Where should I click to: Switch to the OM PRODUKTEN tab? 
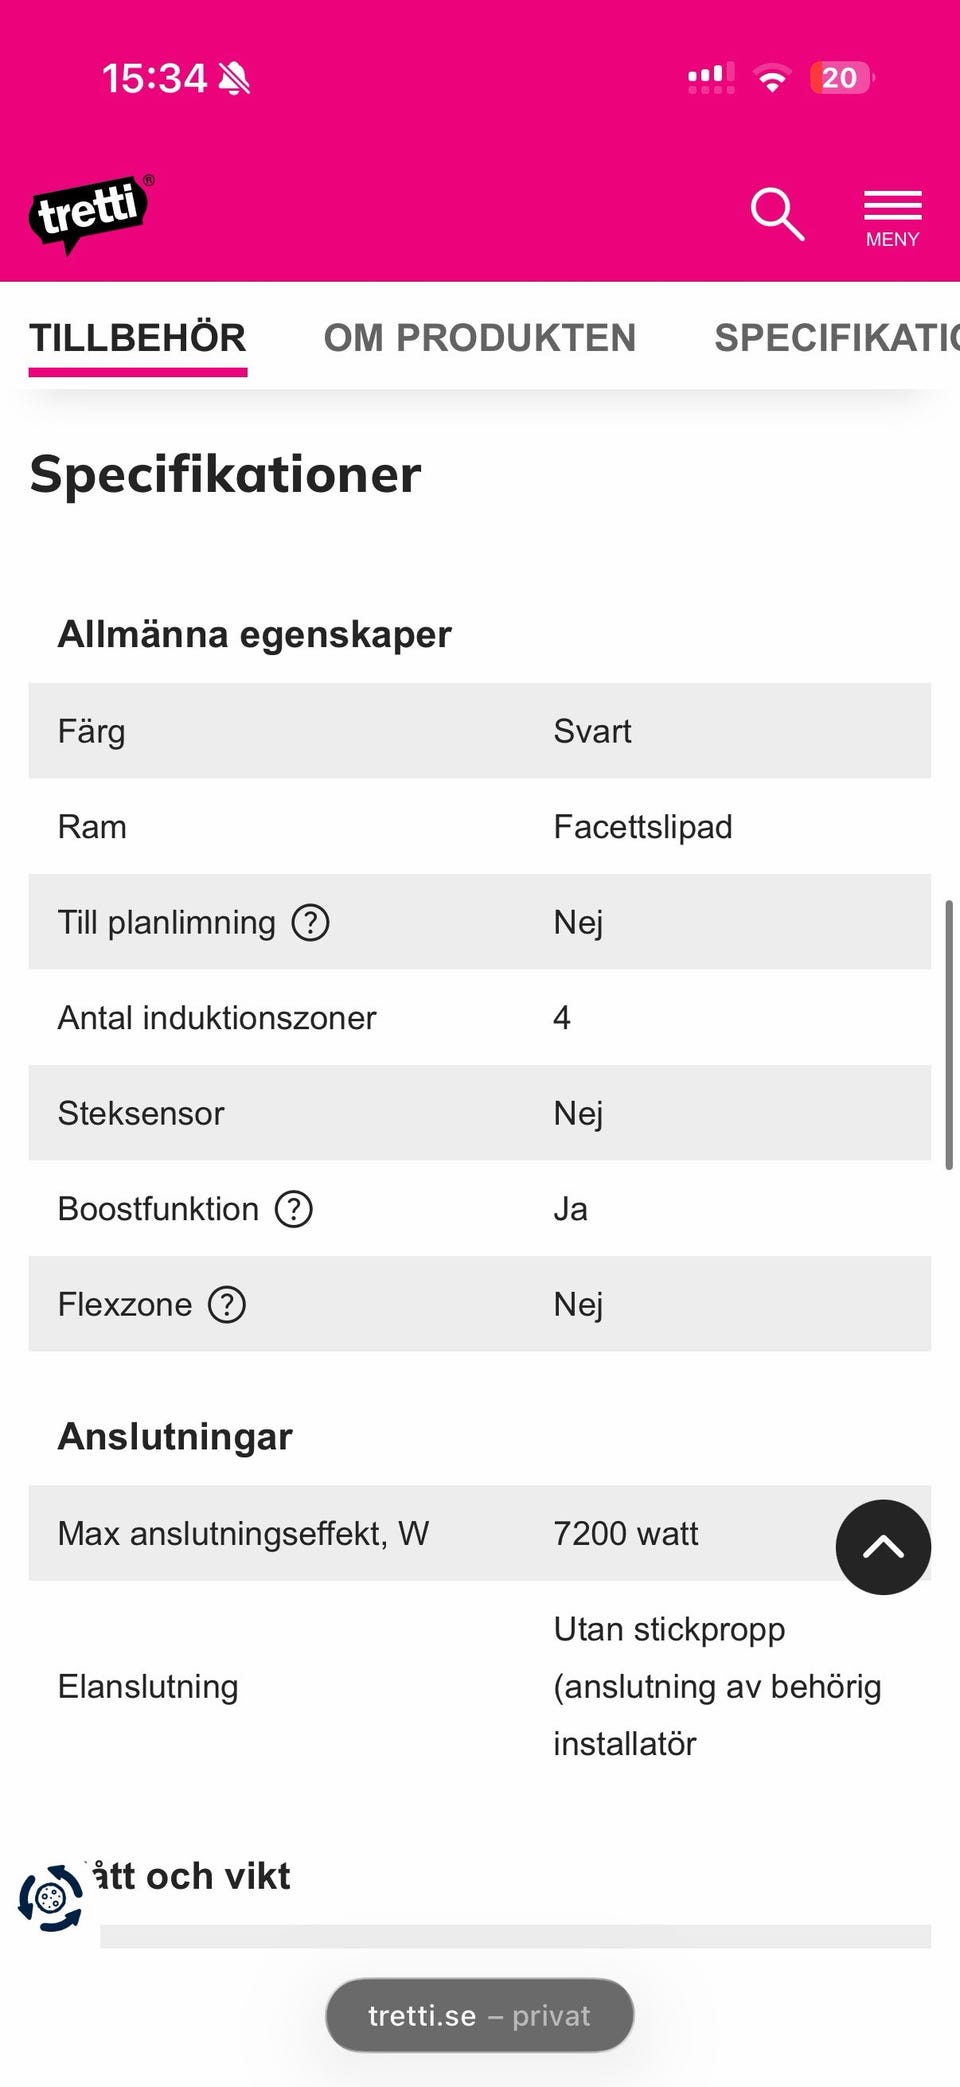(x=480, y=338)
